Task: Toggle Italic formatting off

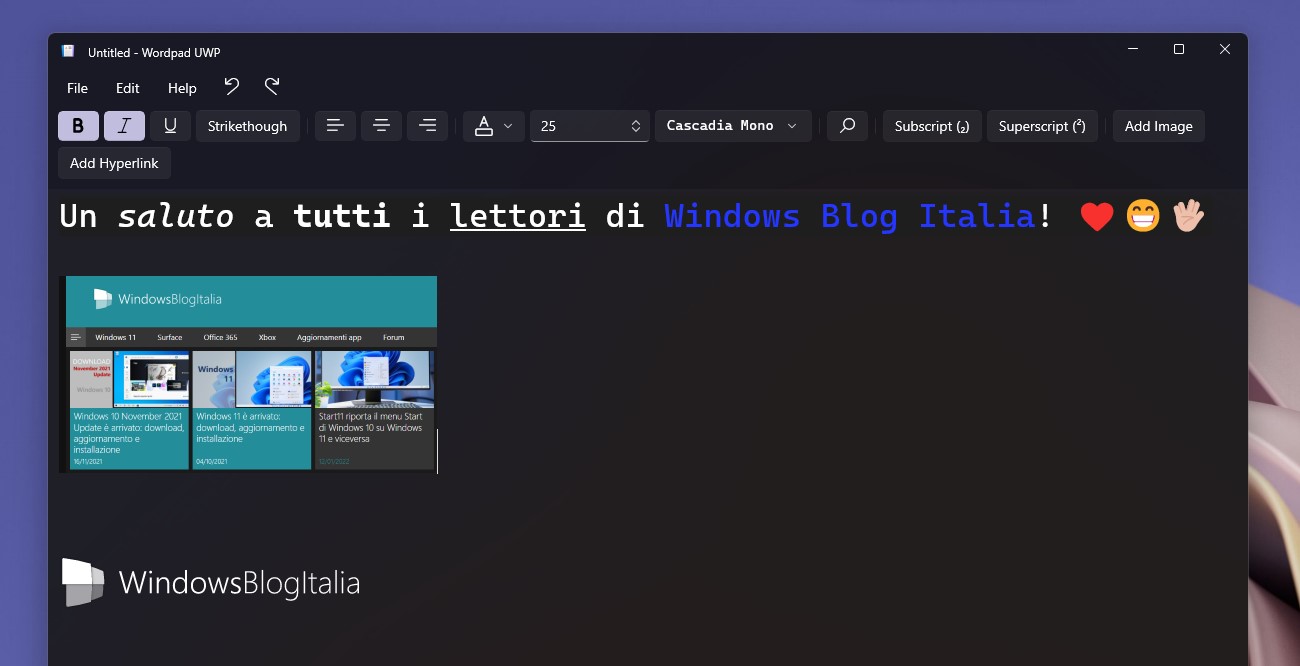Action: pyautogui.click(x=124, y=126)
